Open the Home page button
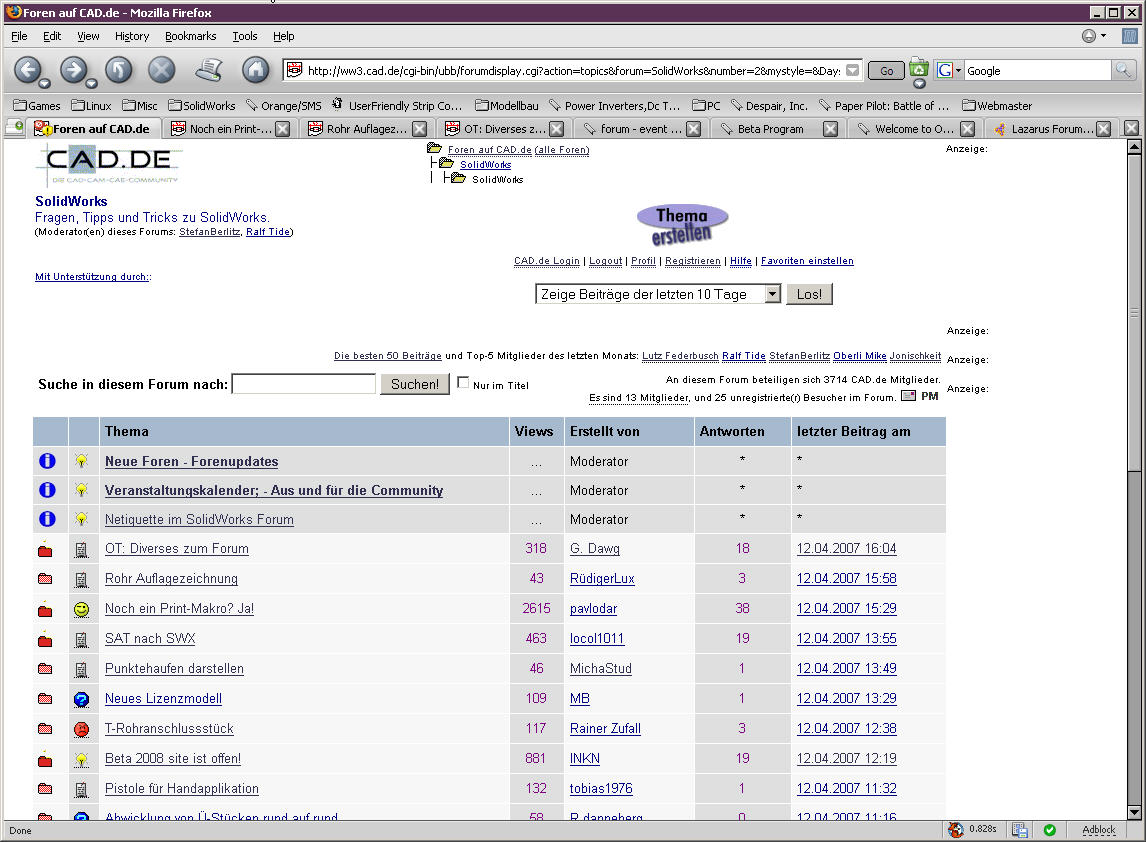Viewport: 1146px width, 842px height. [x=255, y=70]
